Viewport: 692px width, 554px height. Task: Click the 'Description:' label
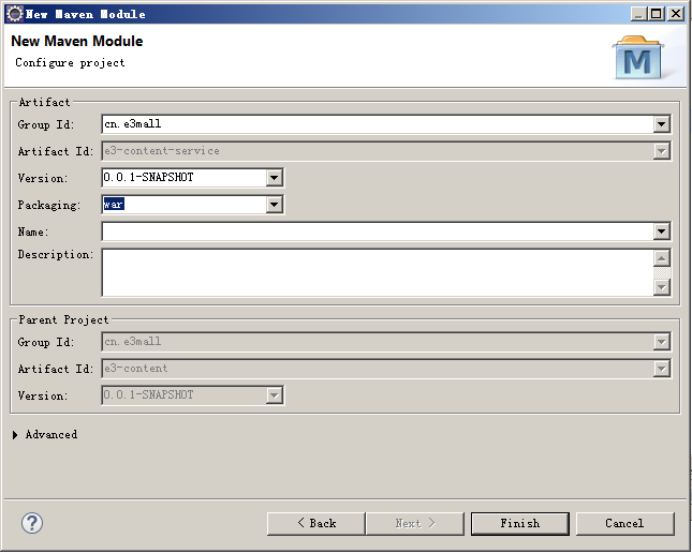[x=56, y=255]
